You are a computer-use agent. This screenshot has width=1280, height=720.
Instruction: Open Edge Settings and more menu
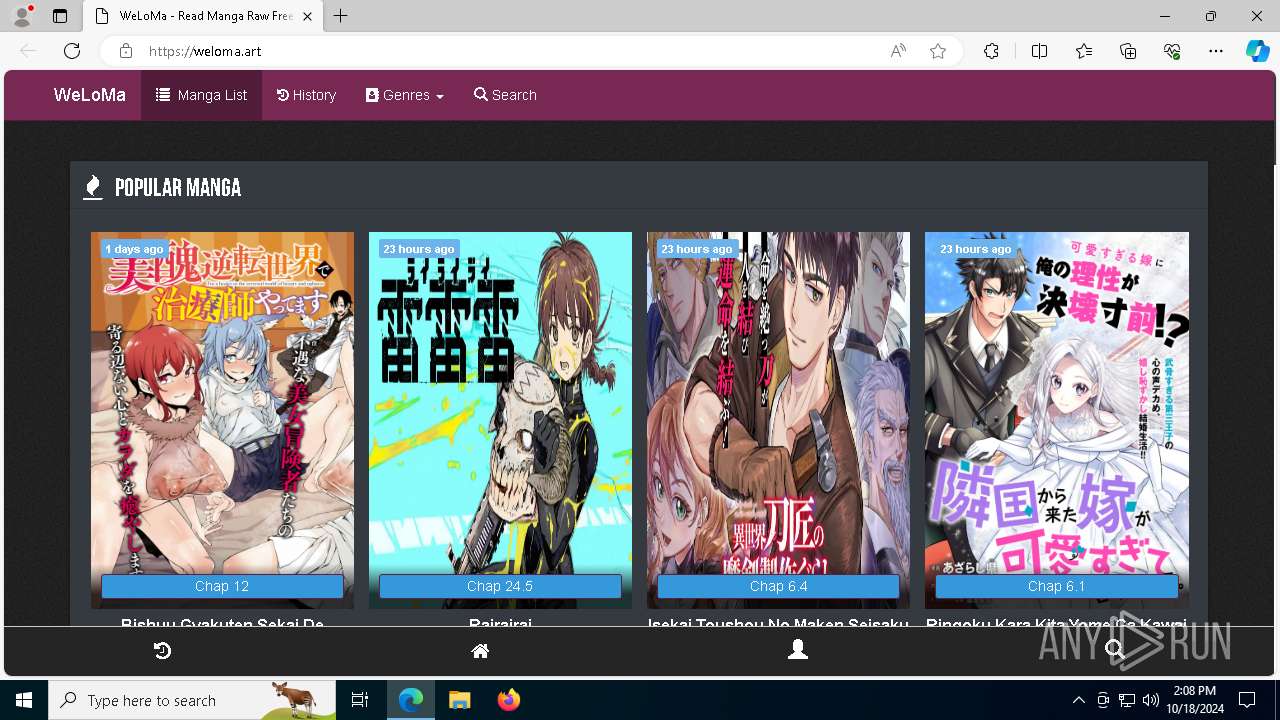coord(1216,51)
